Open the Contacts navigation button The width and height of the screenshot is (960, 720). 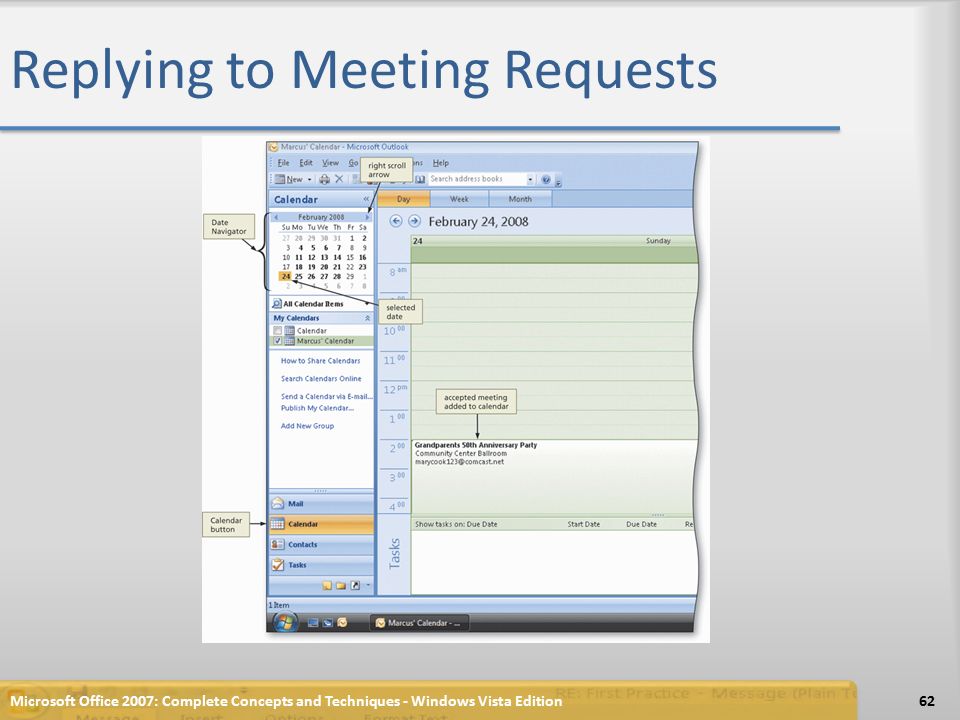(x=321, y=544)
